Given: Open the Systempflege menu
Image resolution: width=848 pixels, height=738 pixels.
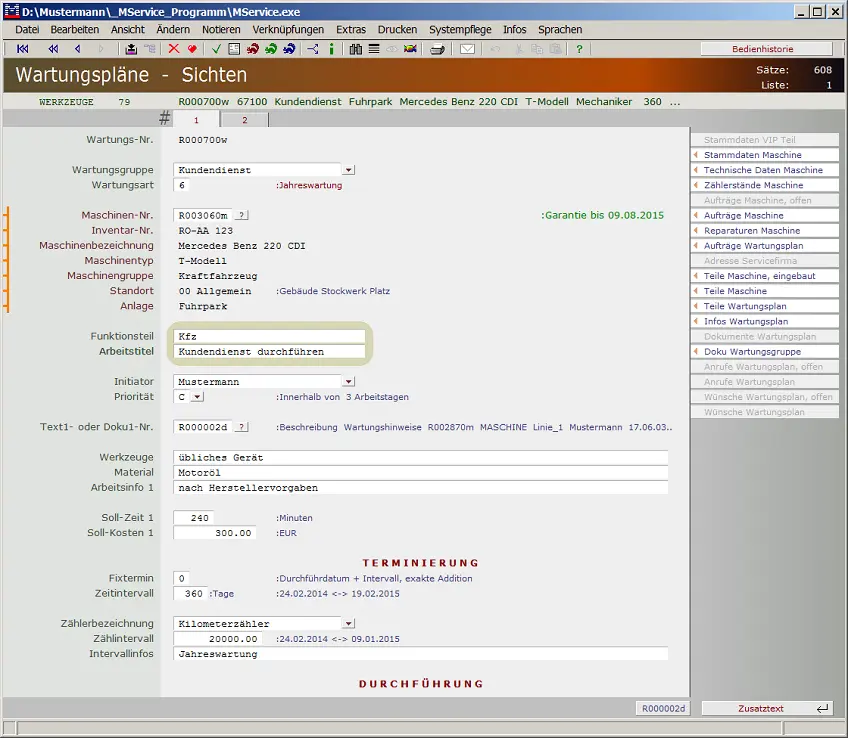Looking at the screenshot, I should click(460, 30).
